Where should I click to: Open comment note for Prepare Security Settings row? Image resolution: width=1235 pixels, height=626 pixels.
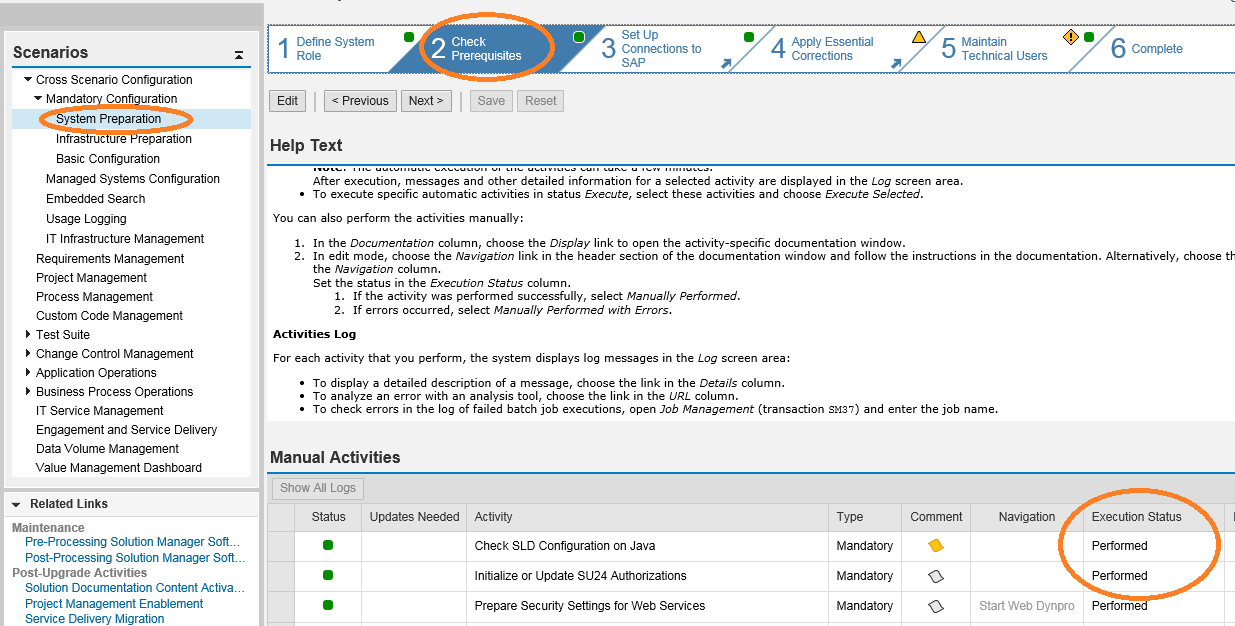tap(936, 606)
